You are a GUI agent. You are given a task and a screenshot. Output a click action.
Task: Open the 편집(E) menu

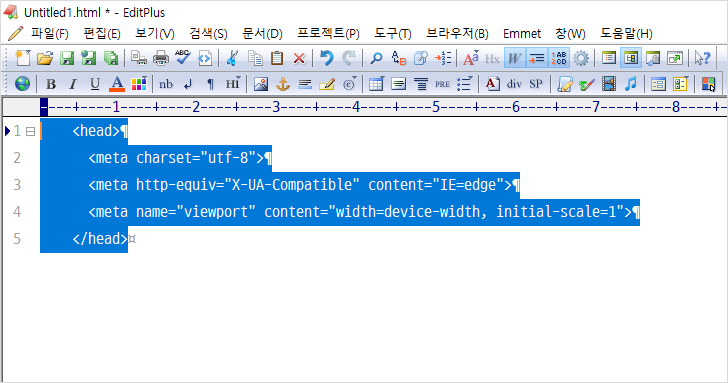click(x=102, y=33)
